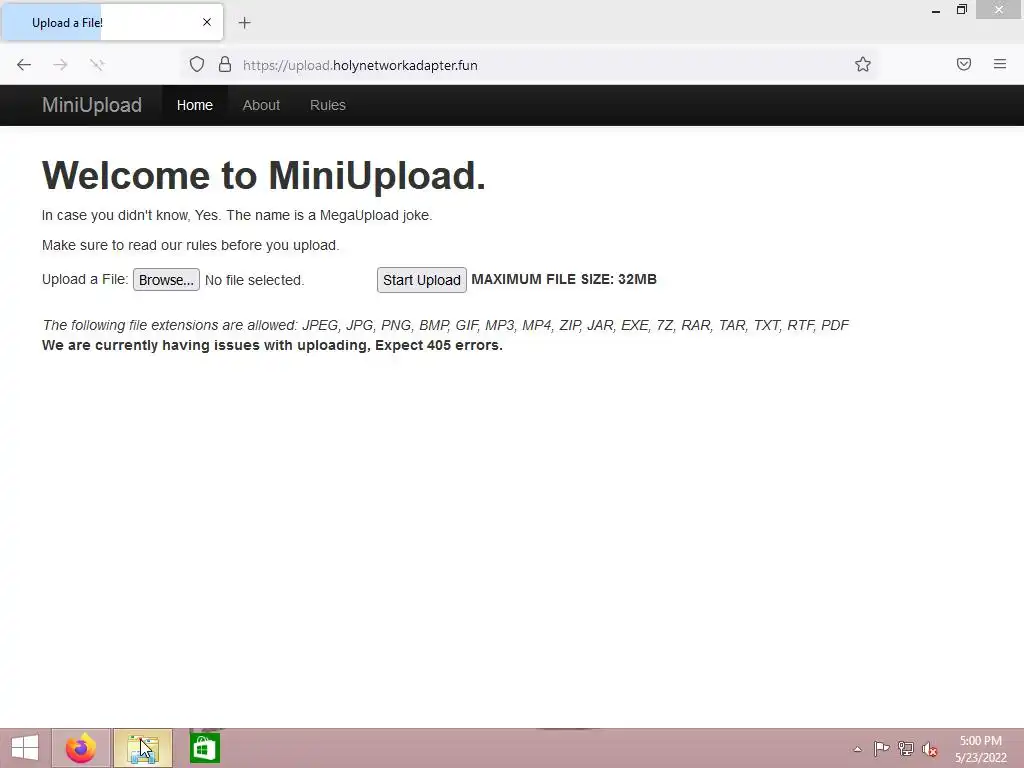Click the Start Upload button

[x=422, y=280]
